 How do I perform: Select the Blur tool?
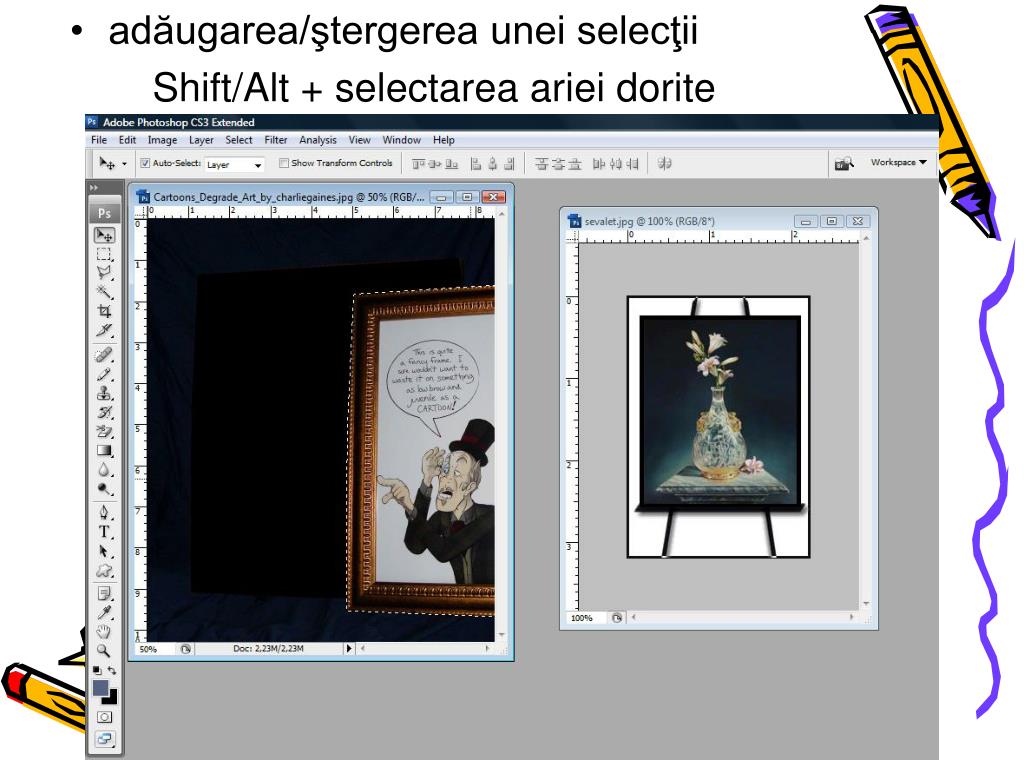click(104, 470)
